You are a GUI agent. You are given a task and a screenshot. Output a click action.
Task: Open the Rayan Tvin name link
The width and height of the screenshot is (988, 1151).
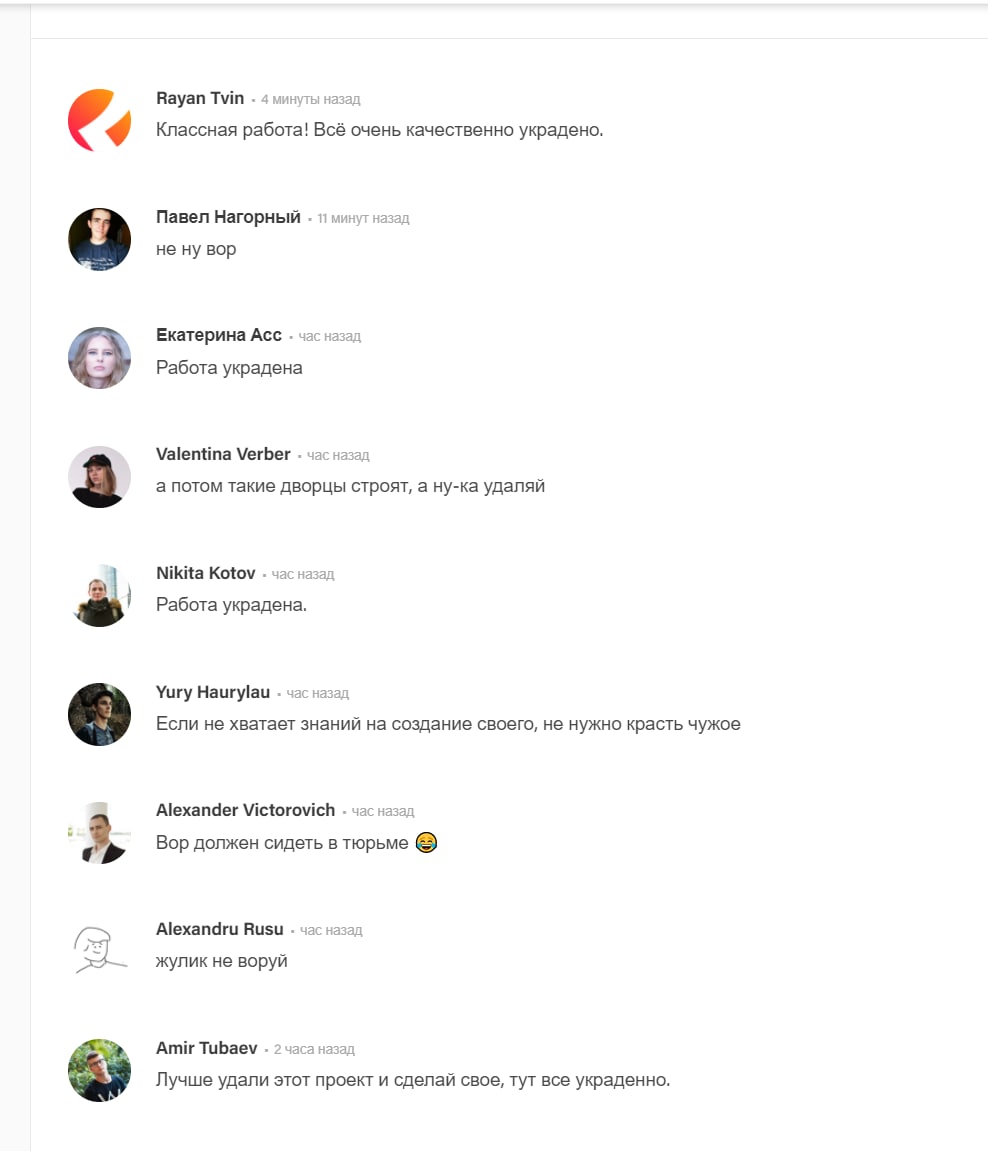coord(200,98)
